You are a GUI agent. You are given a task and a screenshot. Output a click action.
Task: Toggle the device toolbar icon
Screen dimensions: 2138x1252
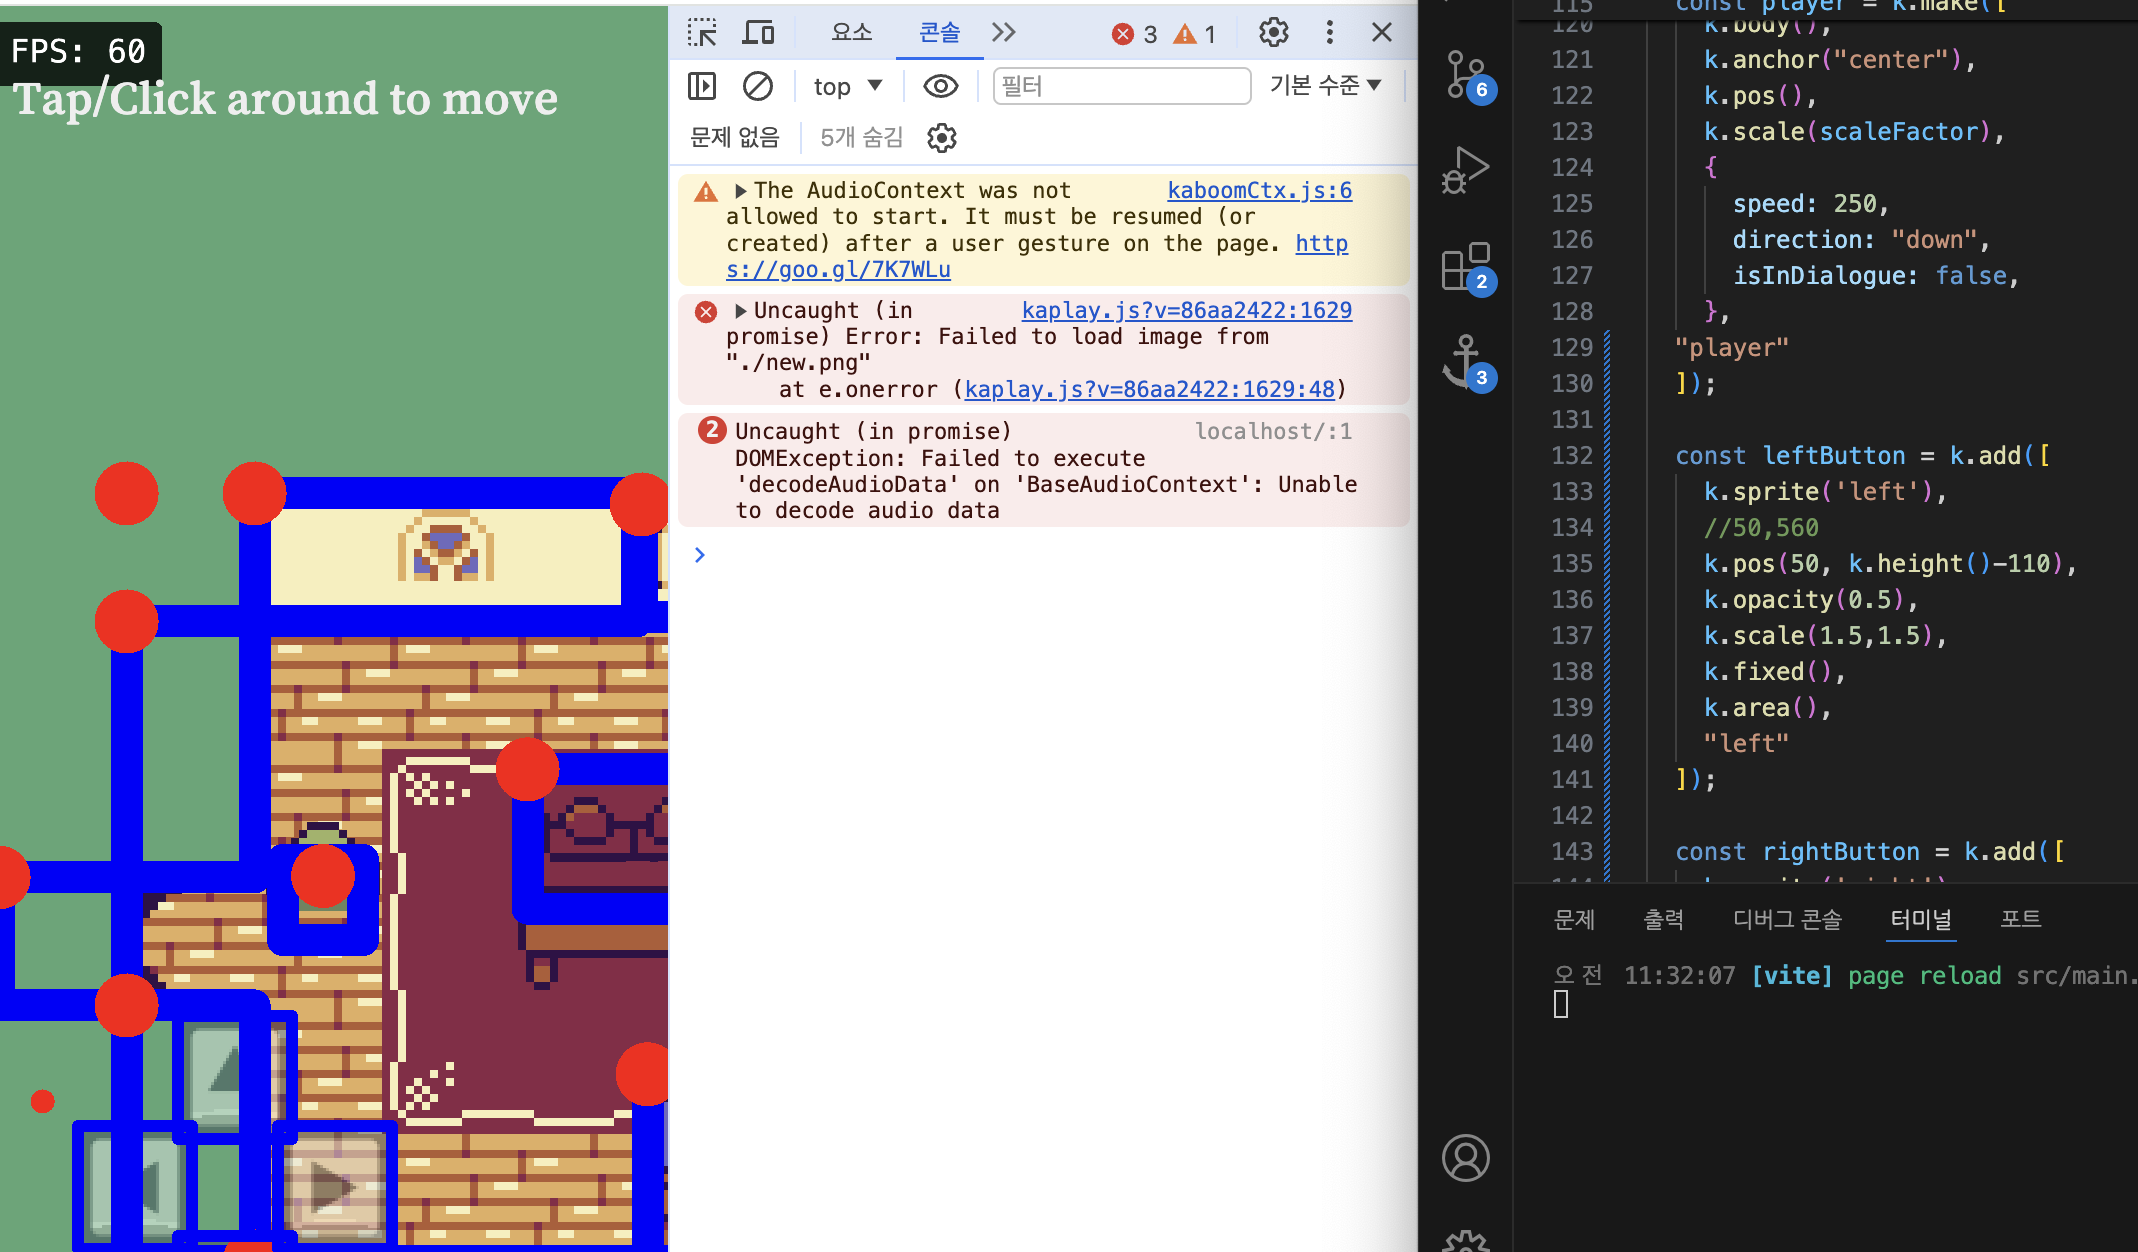(x=758, y=33)
